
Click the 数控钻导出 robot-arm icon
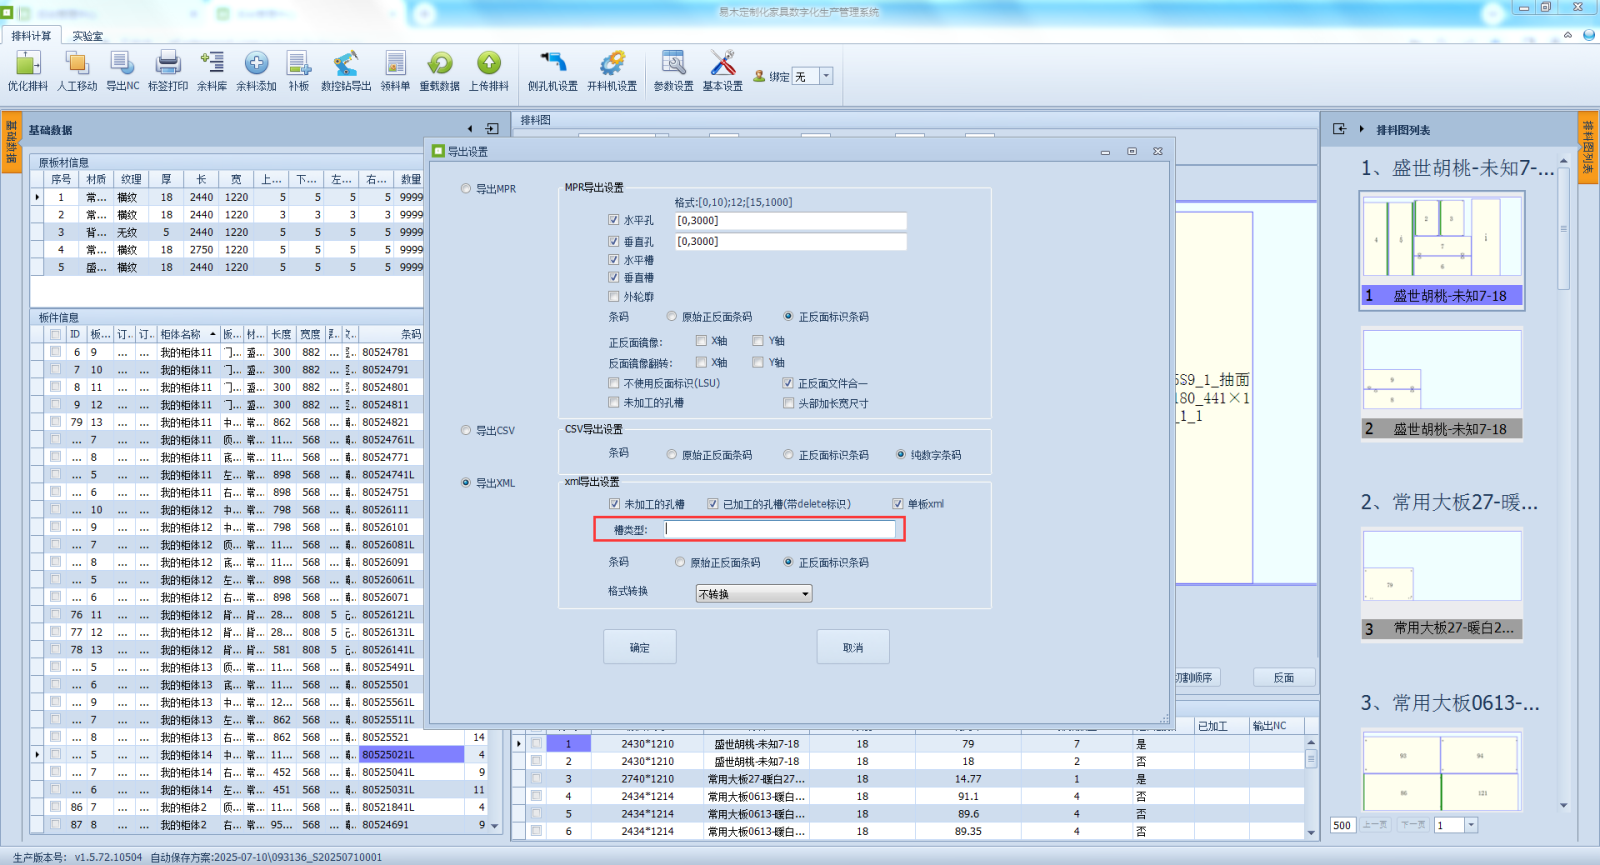346,64
